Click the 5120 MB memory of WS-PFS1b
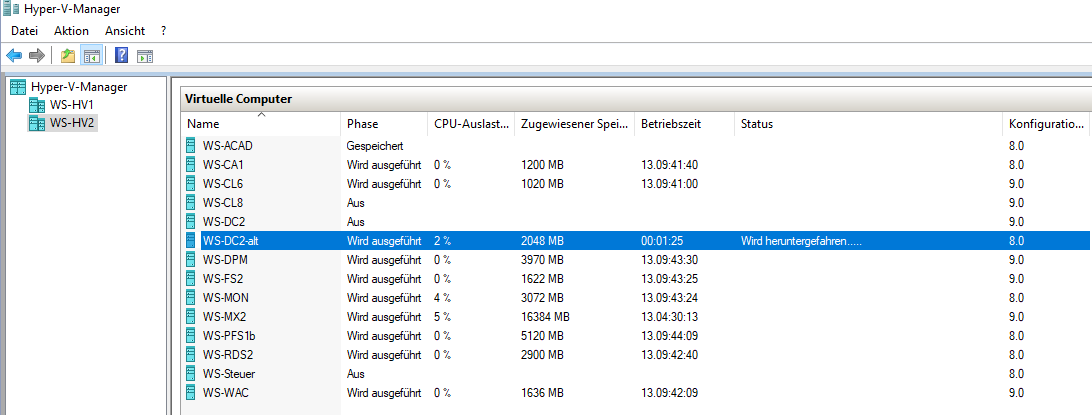 (x=542, y=336)
